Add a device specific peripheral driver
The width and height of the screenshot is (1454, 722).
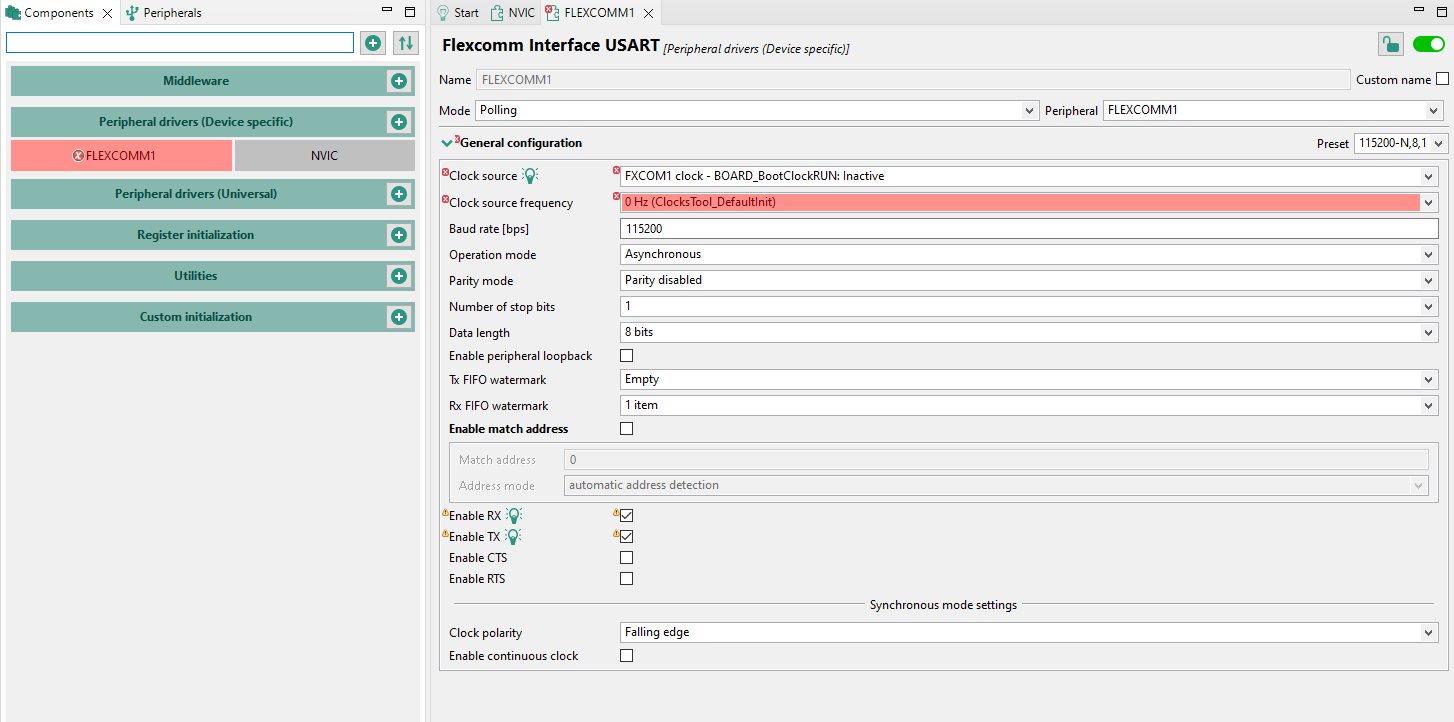(398, 122)
